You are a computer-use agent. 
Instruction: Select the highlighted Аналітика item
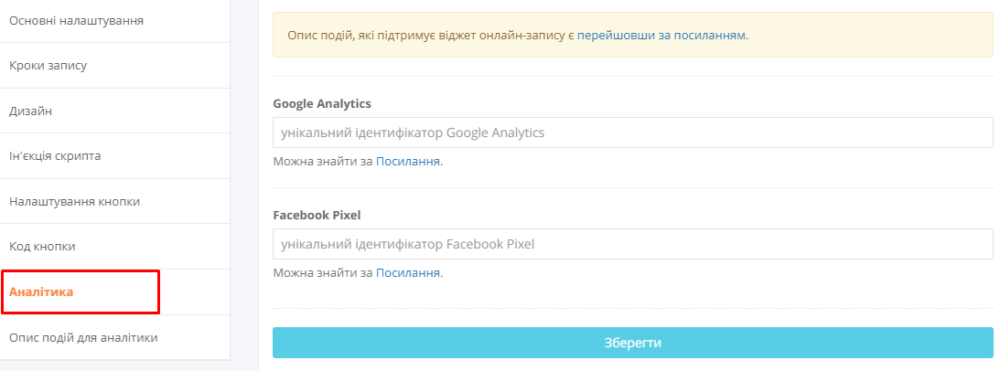(80, 292)
